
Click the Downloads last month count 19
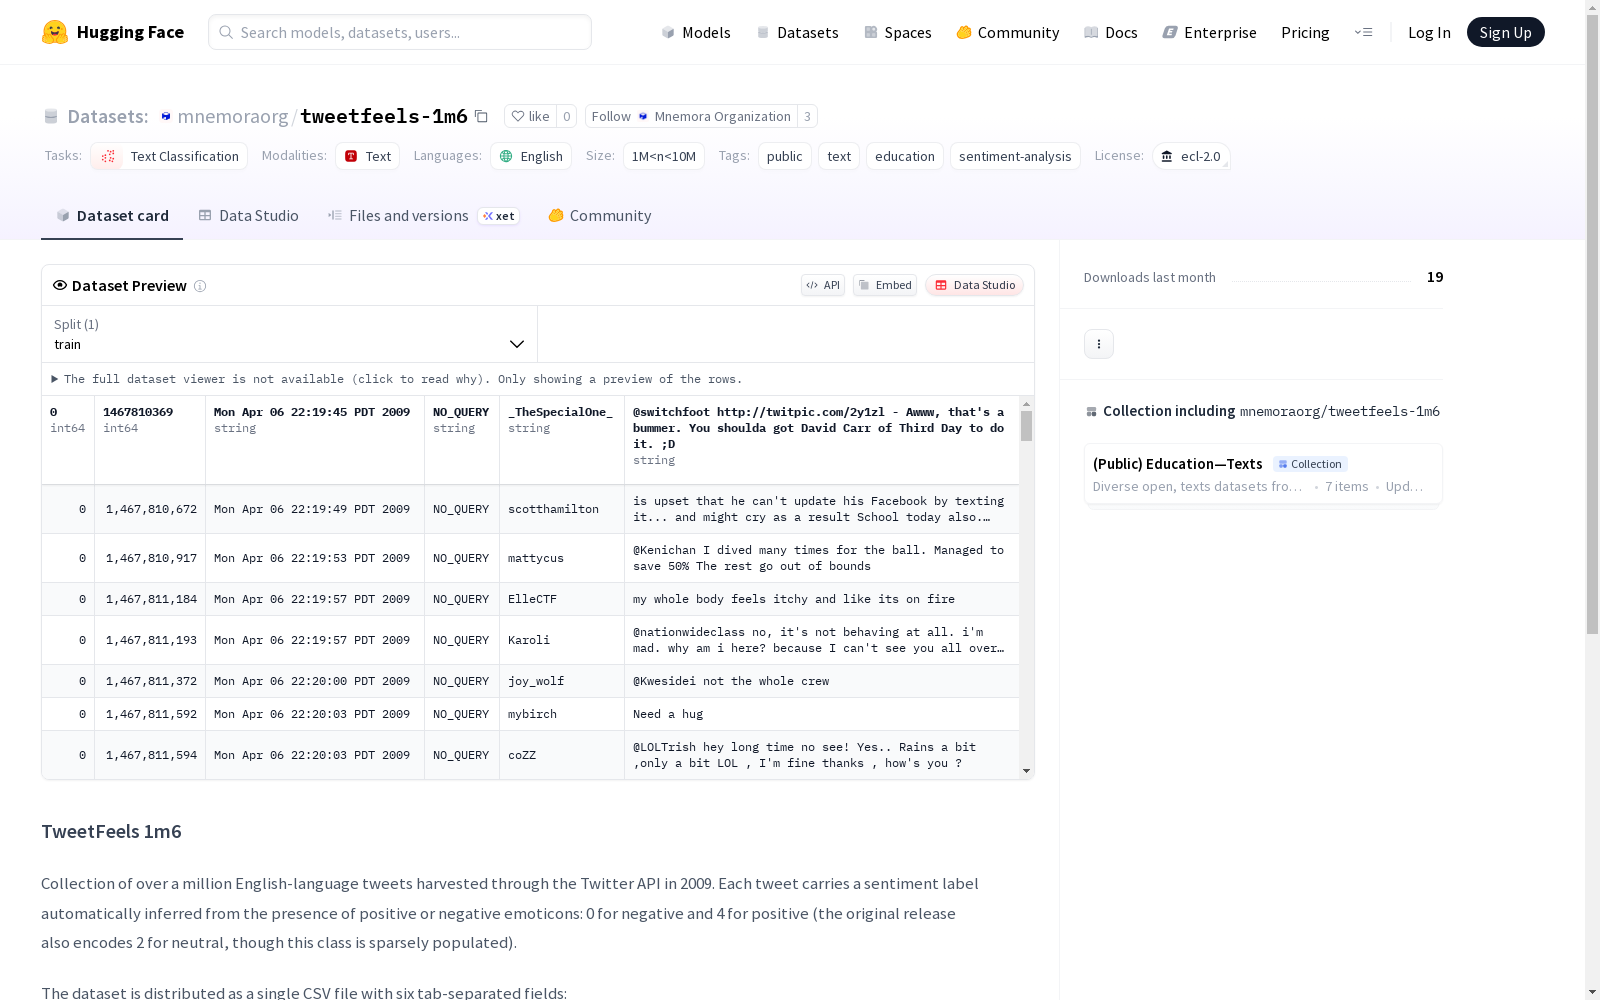click(x=1435, y=277)
